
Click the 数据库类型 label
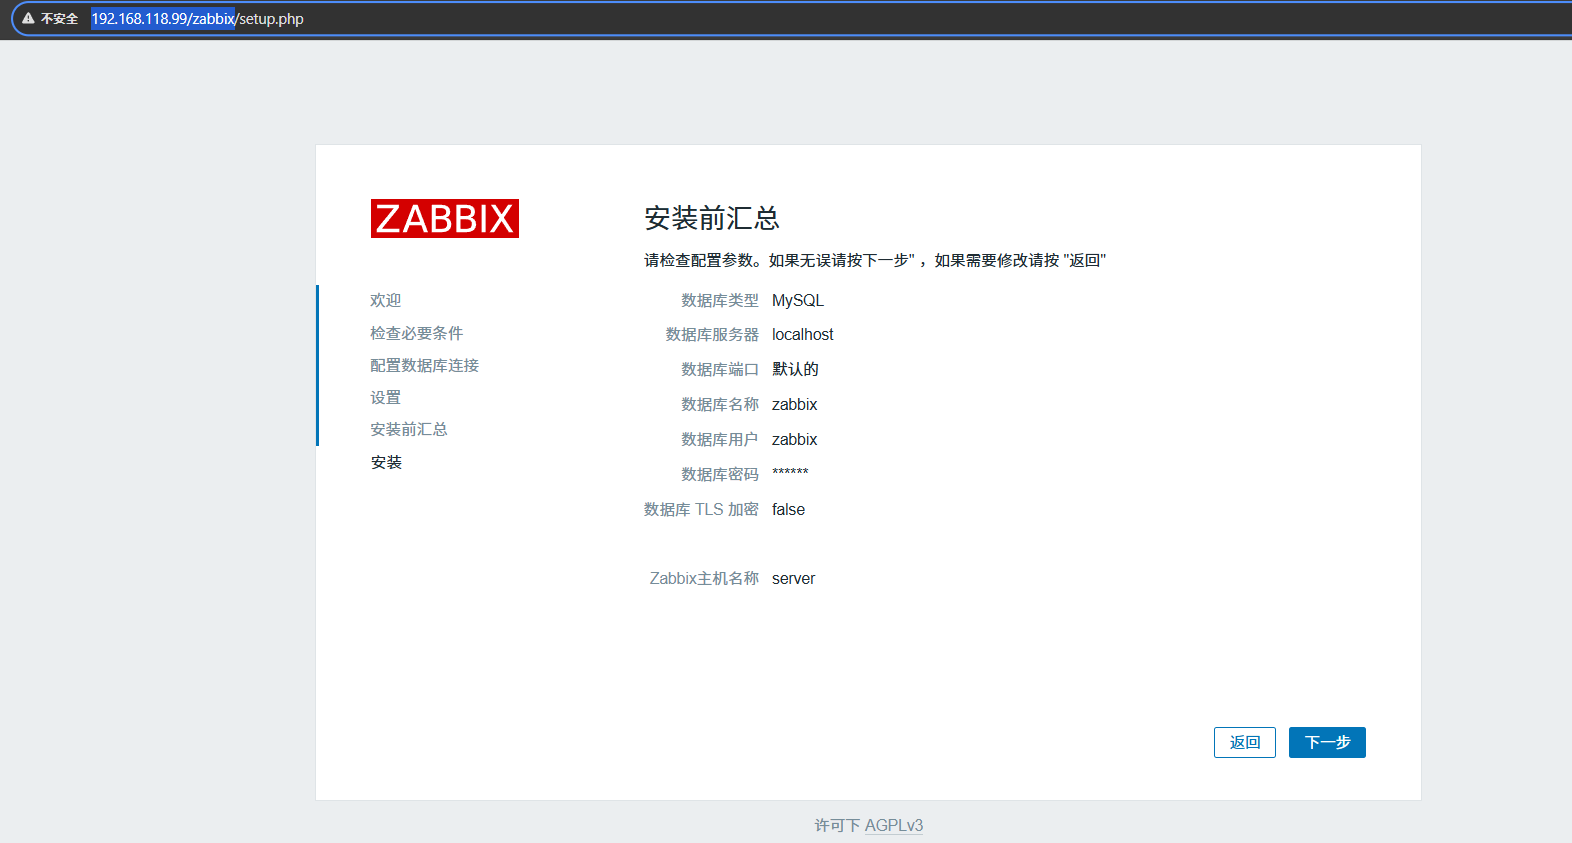point(720,300)
